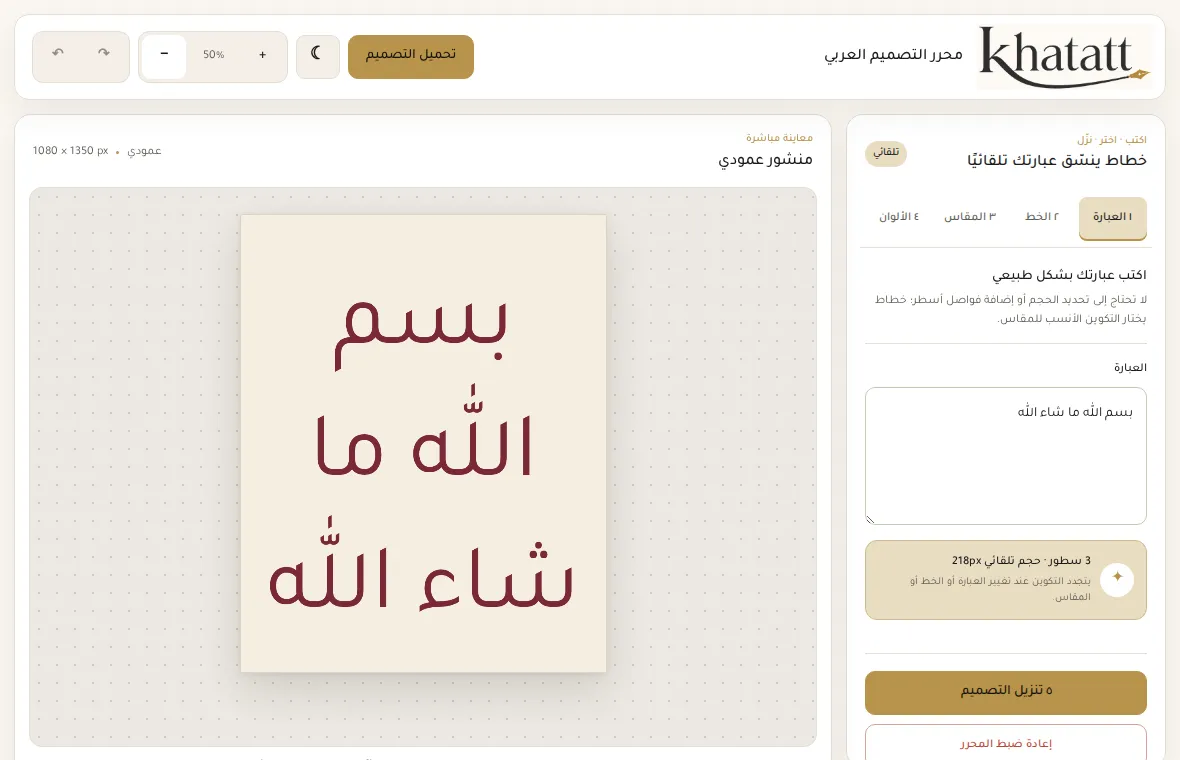Click the خطاط ينسّق عبارتك تلقائيًا heading
The width and height of the screenshot is (1180, 760).
pos(1056,160)
